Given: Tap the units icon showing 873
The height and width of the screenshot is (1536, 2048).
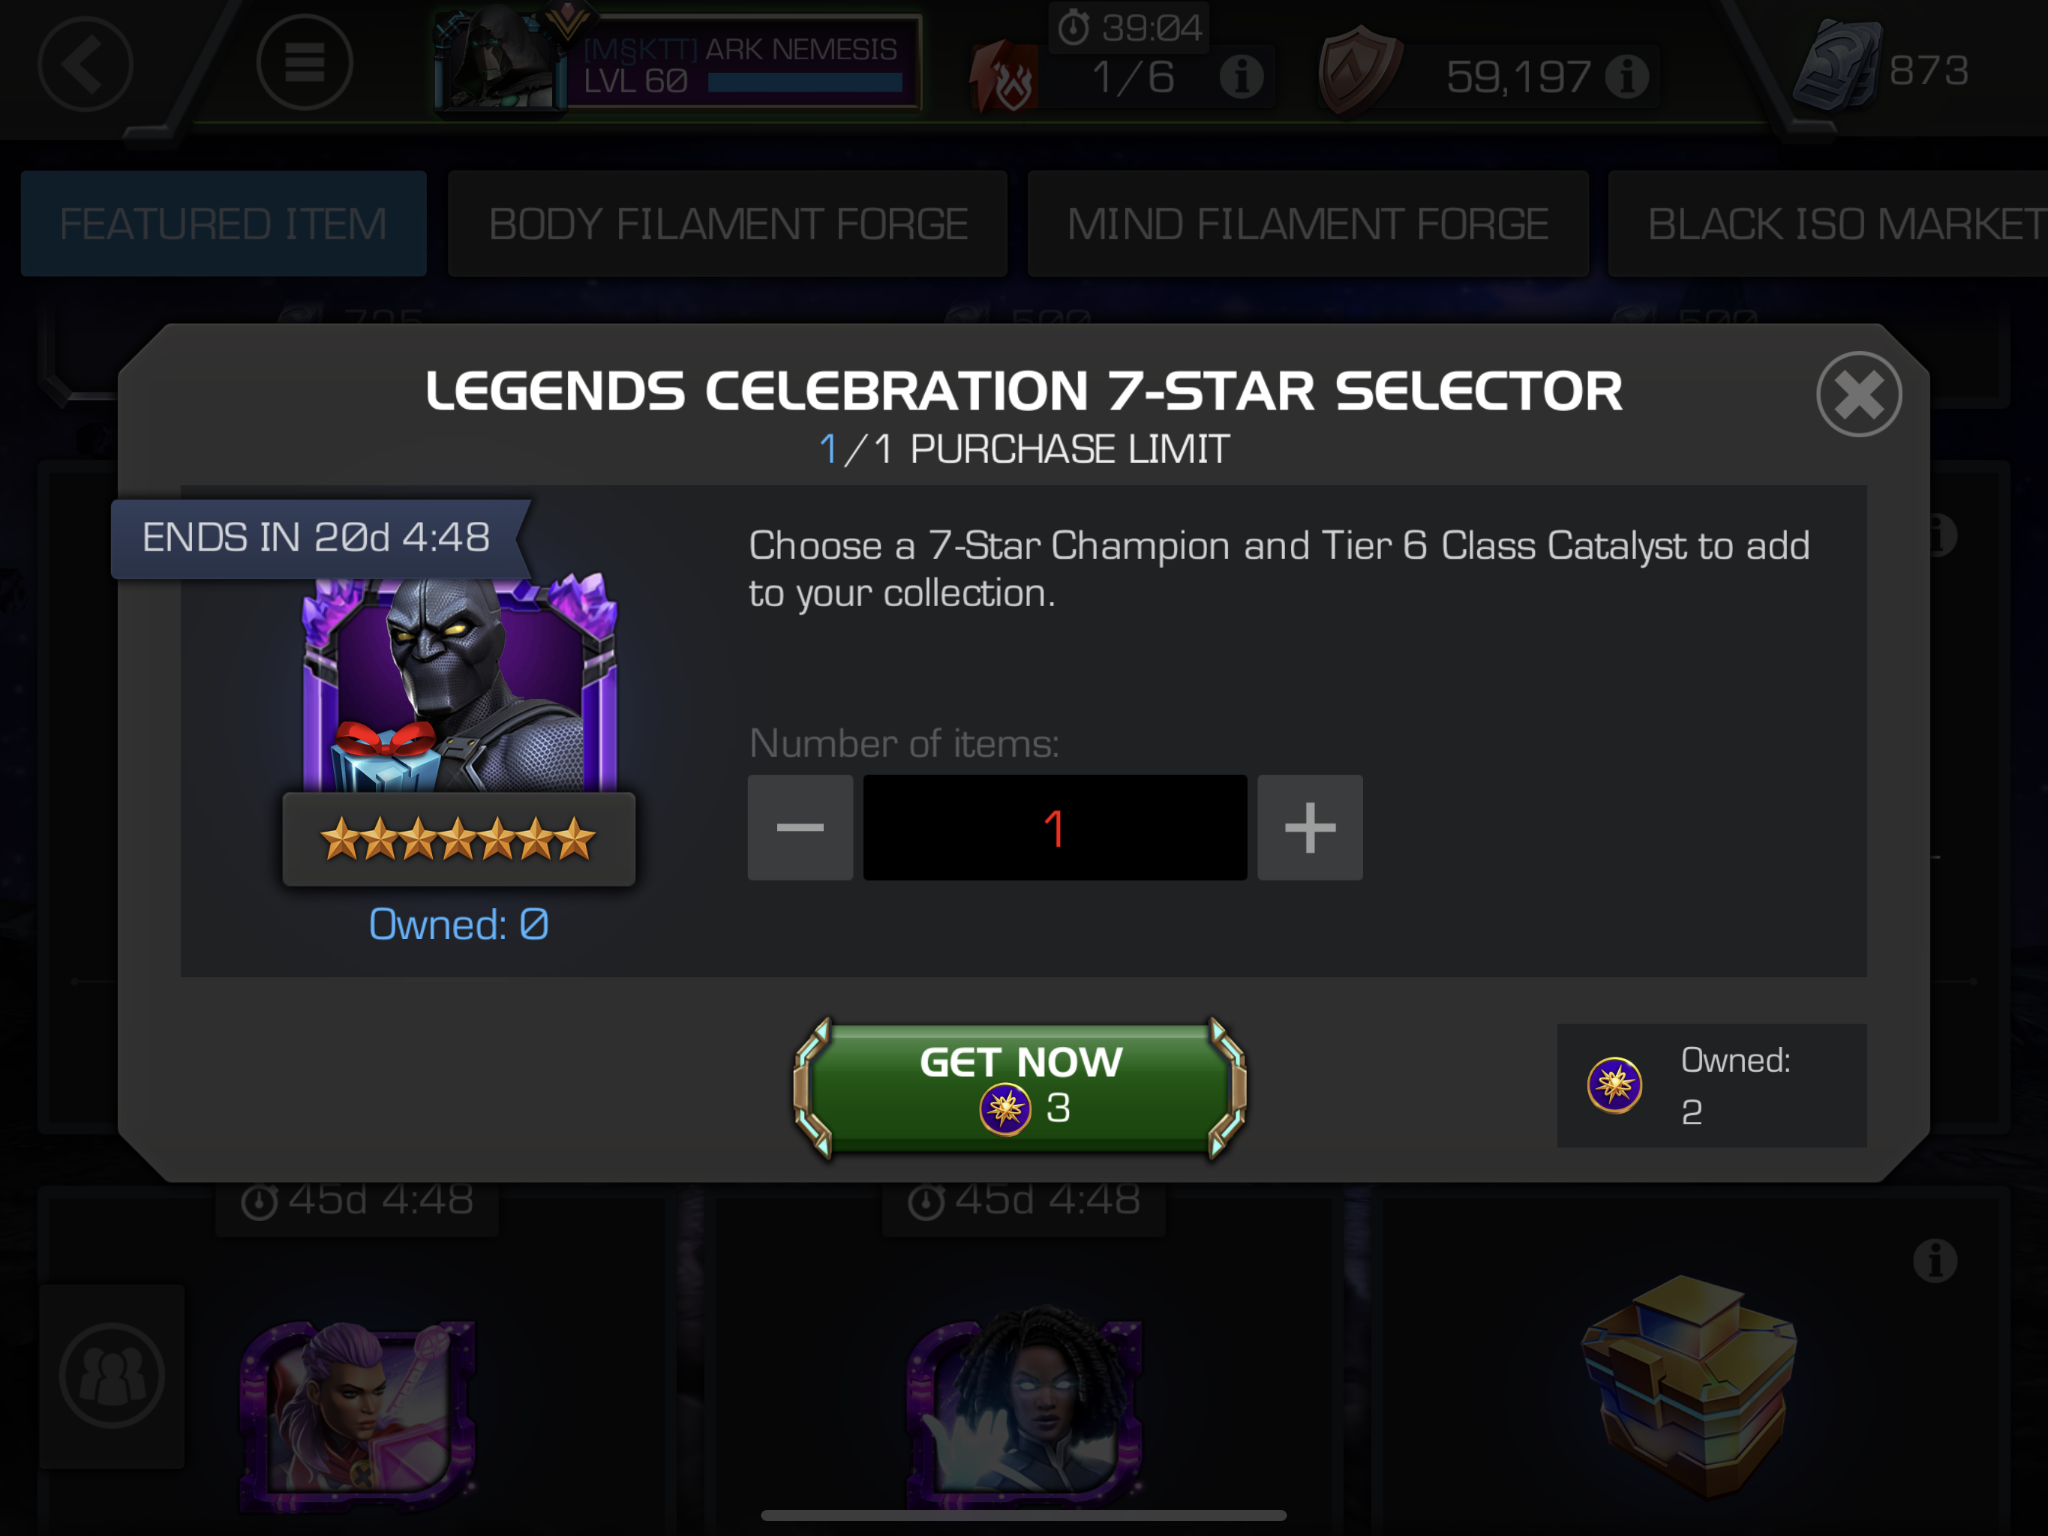Looking at the screenshot, I should point(1838,68).
